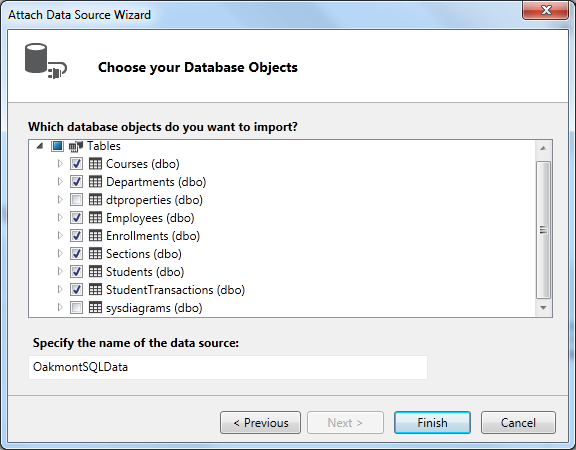Screen dimensions: 576x450
Task: Click the scrollbar down arrow in object list
Action: click(543, 308)
